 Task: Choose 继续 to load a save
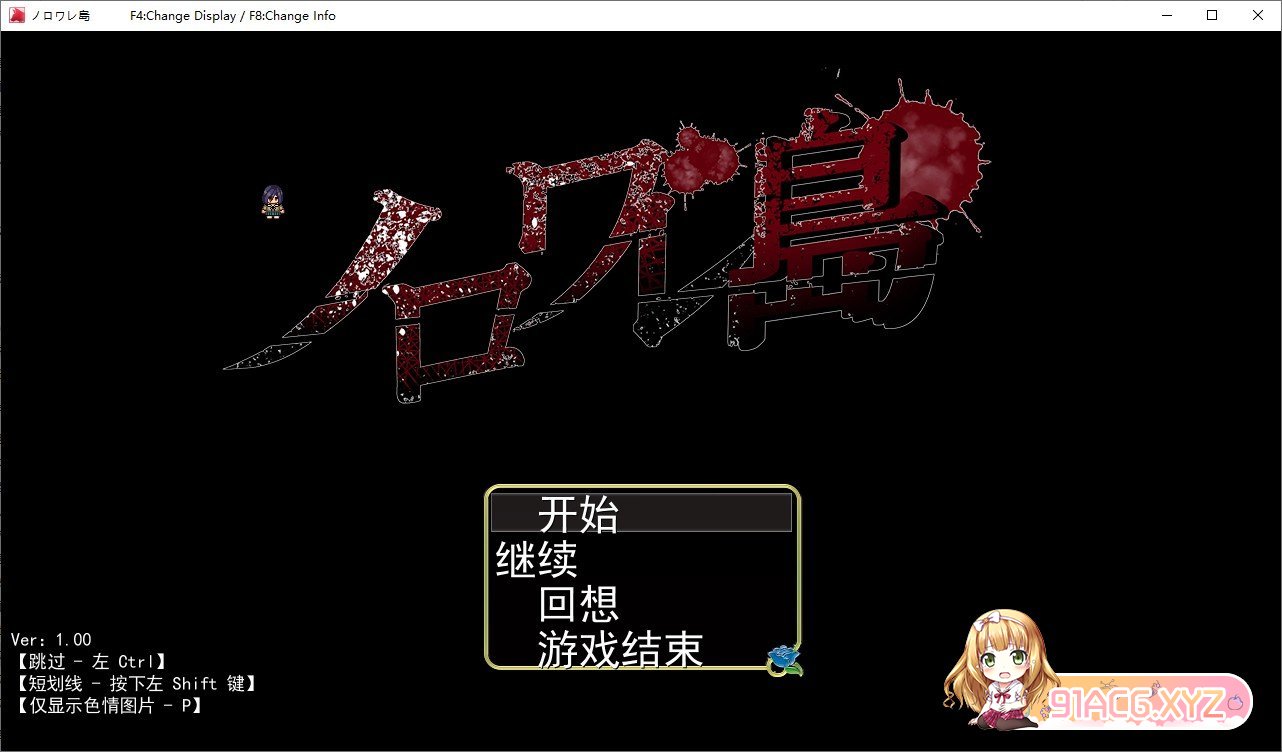pyautogui.click(x=537, y=560)
